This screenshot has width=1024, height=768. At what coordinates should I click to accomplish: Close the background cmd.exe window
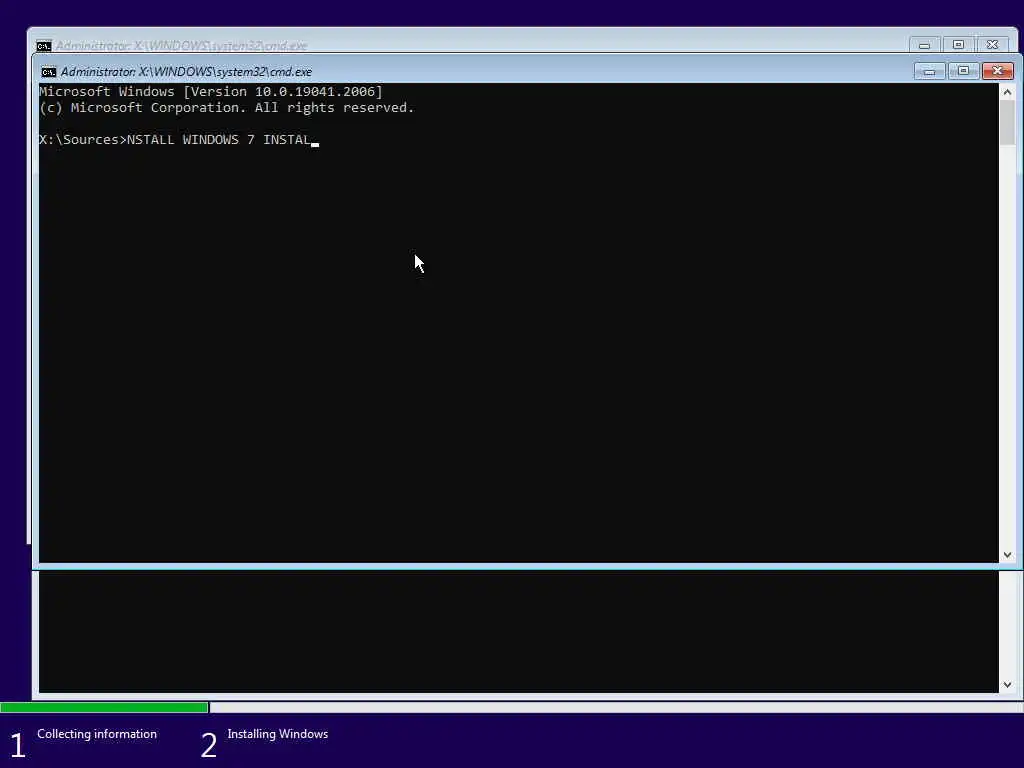click(x=992, y=44)
